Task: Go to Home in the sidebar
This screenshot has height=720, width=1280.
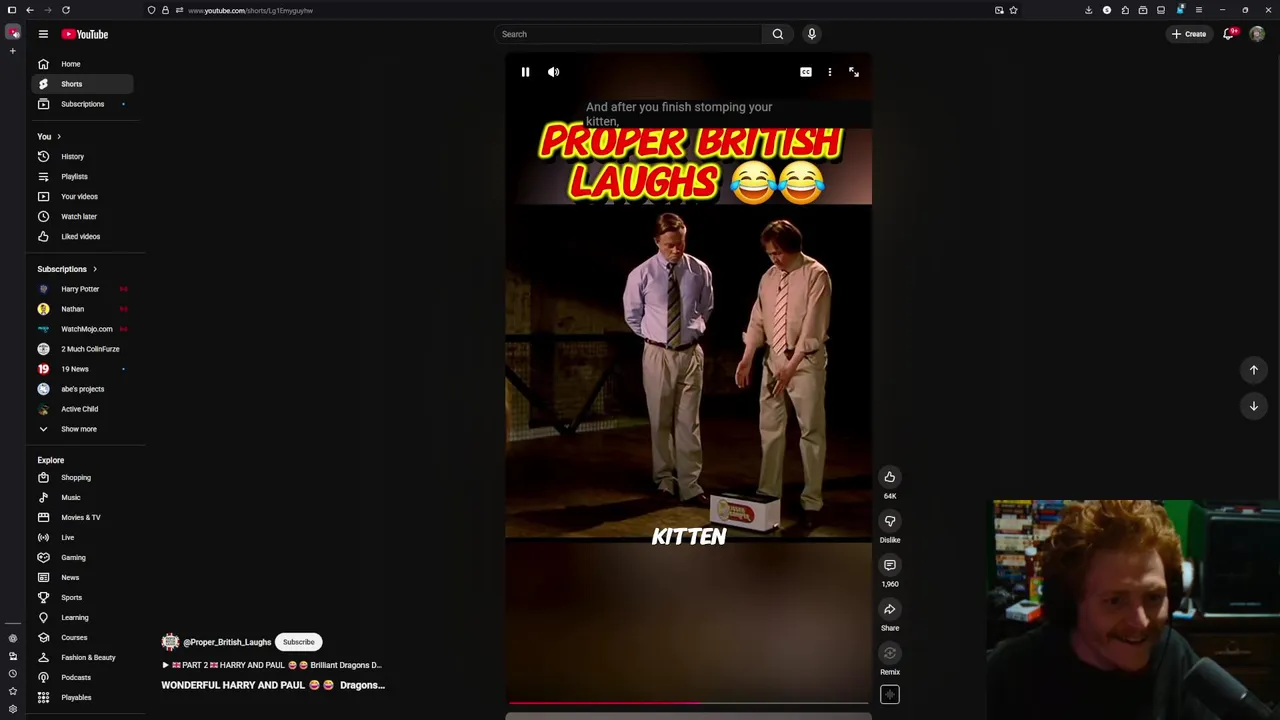Action: pyautogui.click(x=83, y=64)
